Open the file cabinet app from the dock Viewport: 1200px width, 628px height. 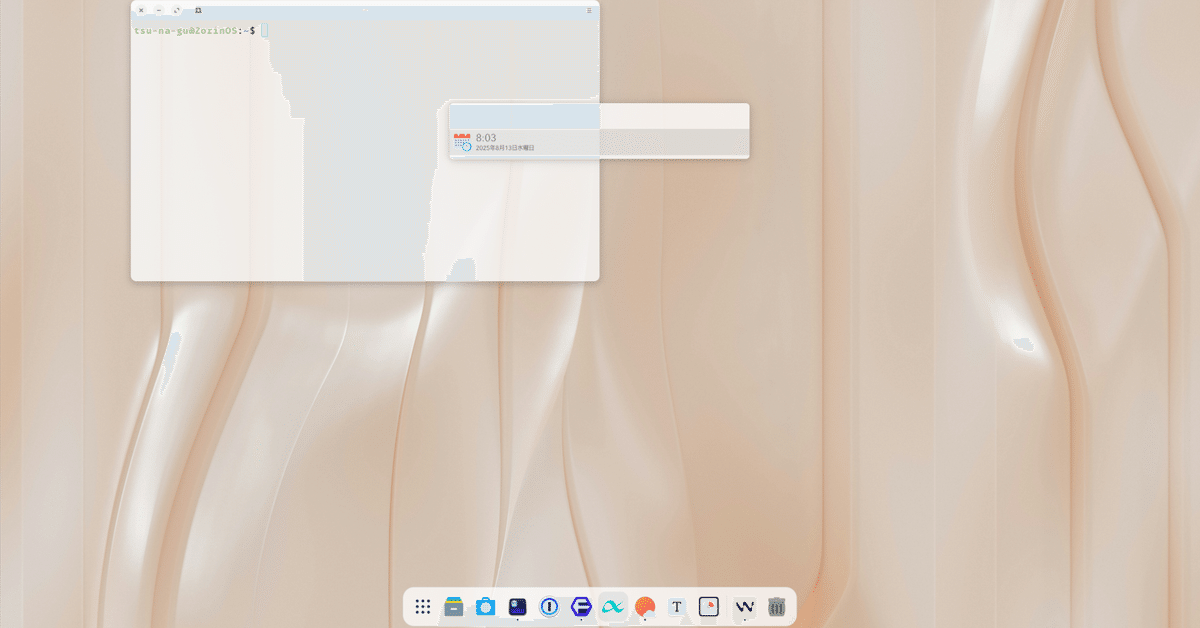click(x=454, y=606)
